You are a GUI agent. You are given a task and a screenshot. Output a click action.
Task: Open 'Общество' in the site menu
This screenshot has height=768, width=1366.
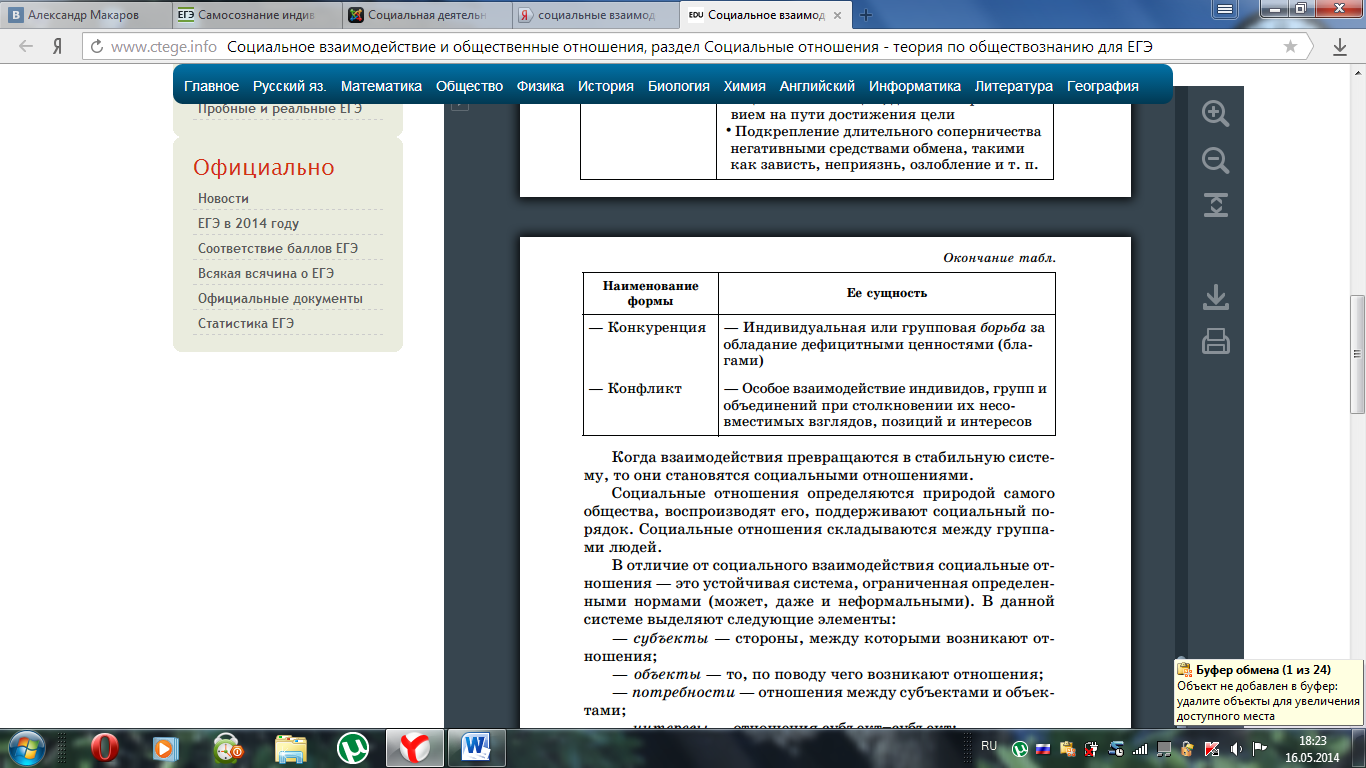click(x=469, y=86)
